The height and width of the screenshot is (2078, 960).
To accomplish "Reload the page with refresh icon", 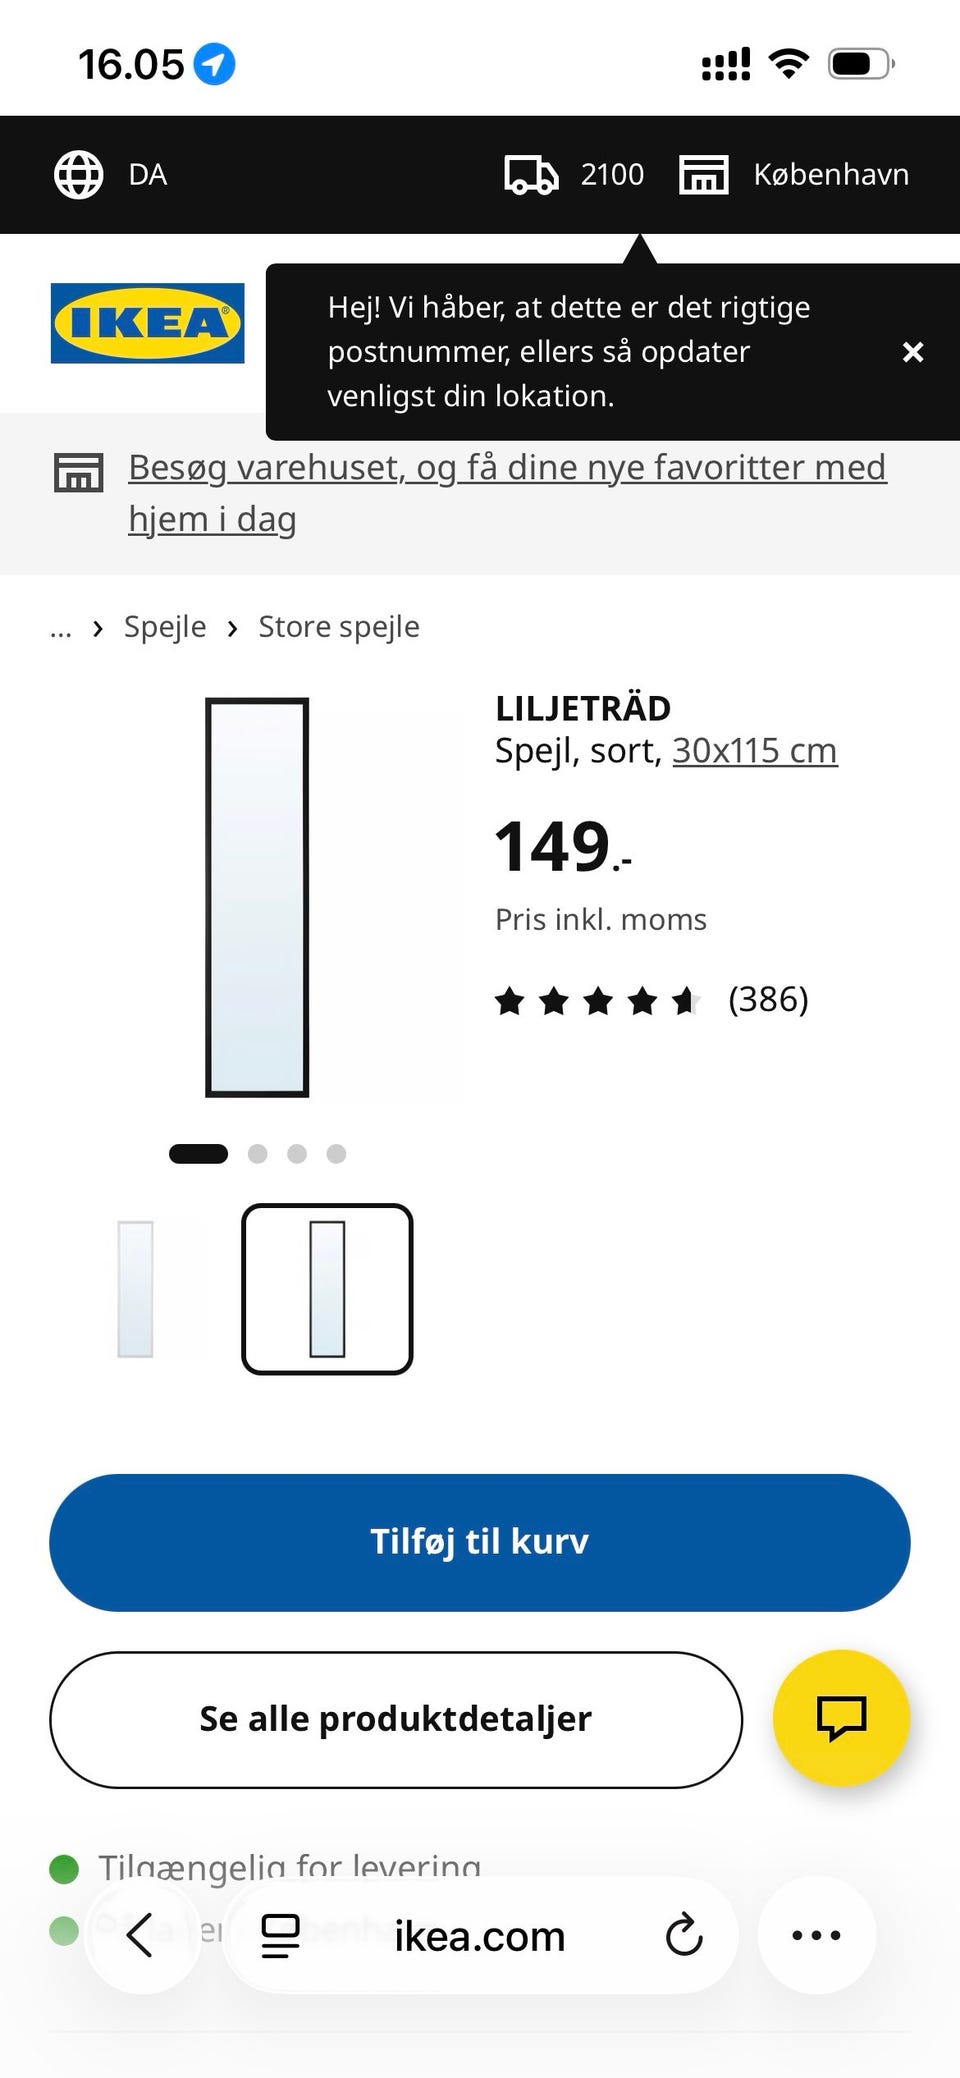I will 684,1935.
